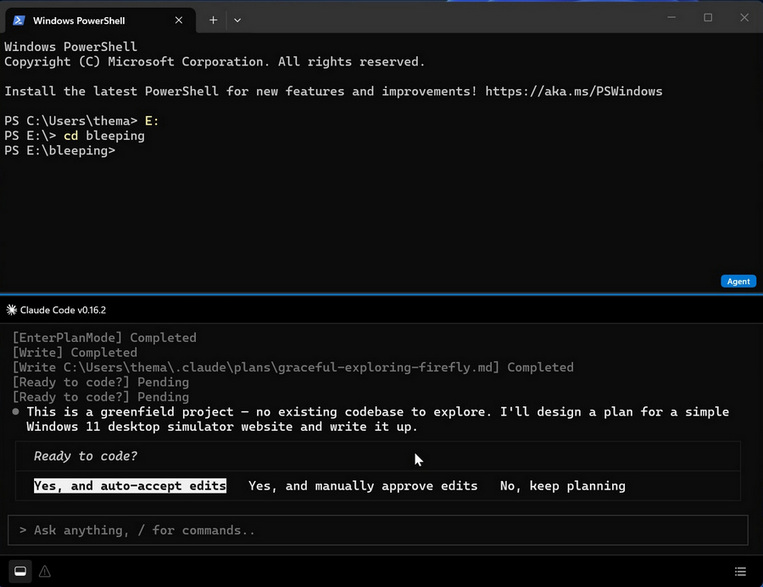Focus the Ask anything input field
The image size is (763, 587).
coord(378,530)
